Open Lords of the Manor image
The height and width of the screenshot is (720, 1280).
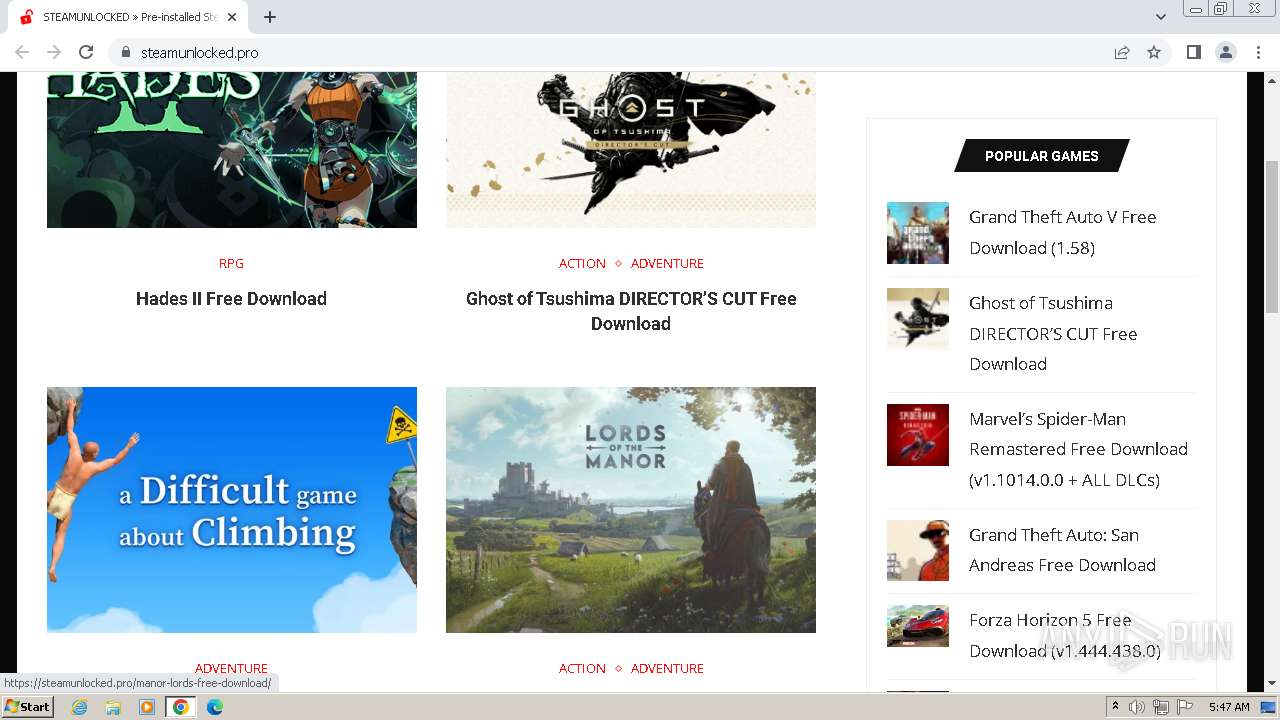[631, 510]
